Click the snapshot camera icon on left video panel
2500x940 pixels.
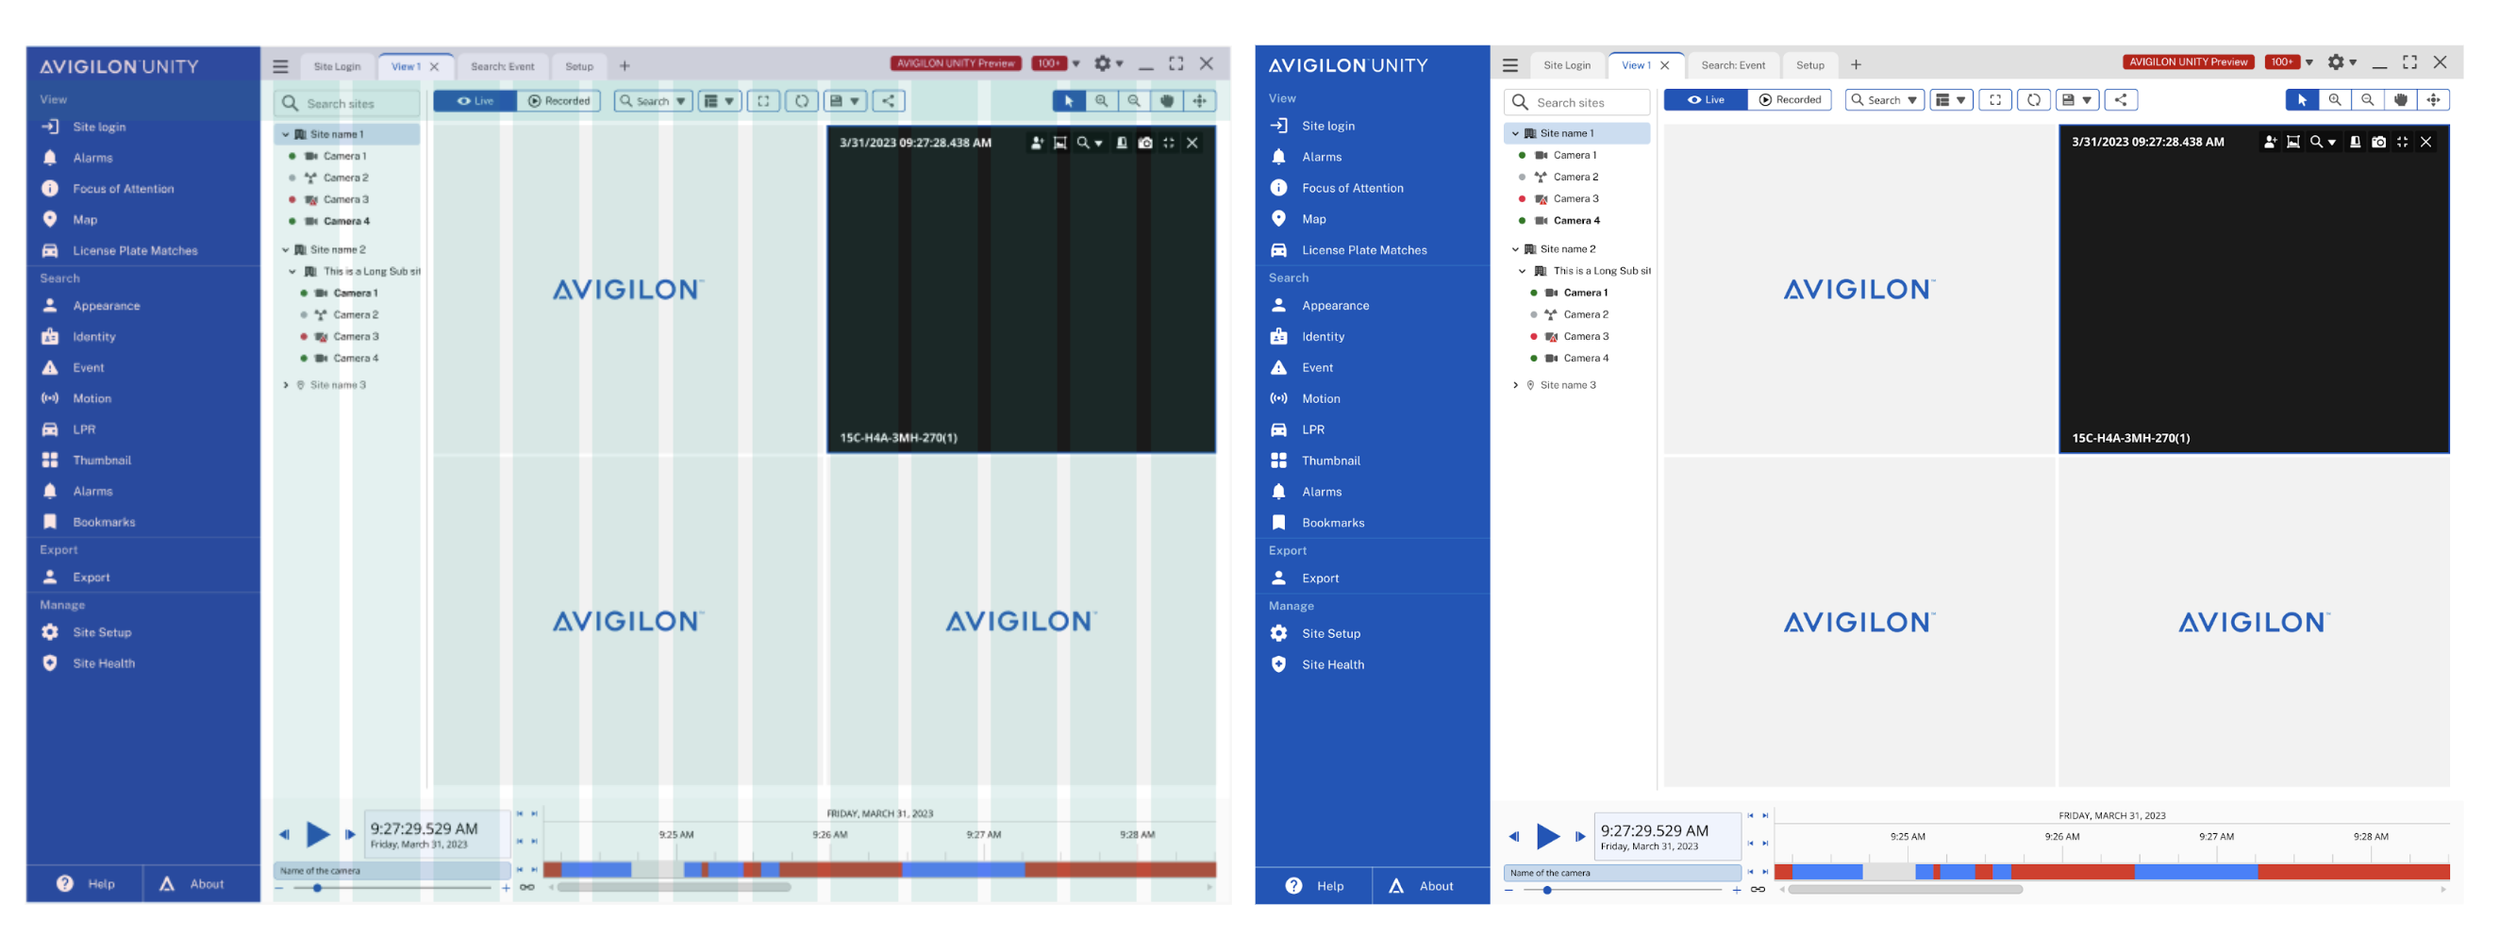tap(1145, 143)
